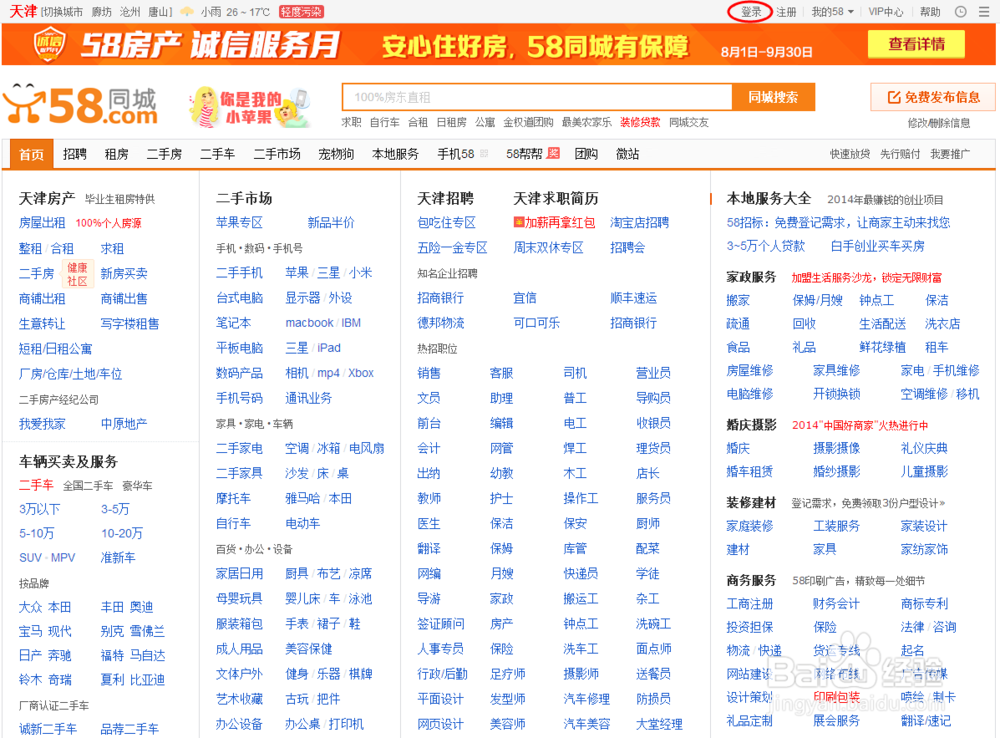1000x738 pixels.
Task: Open 搬家 under 家政服务
Action: [738, 300]
